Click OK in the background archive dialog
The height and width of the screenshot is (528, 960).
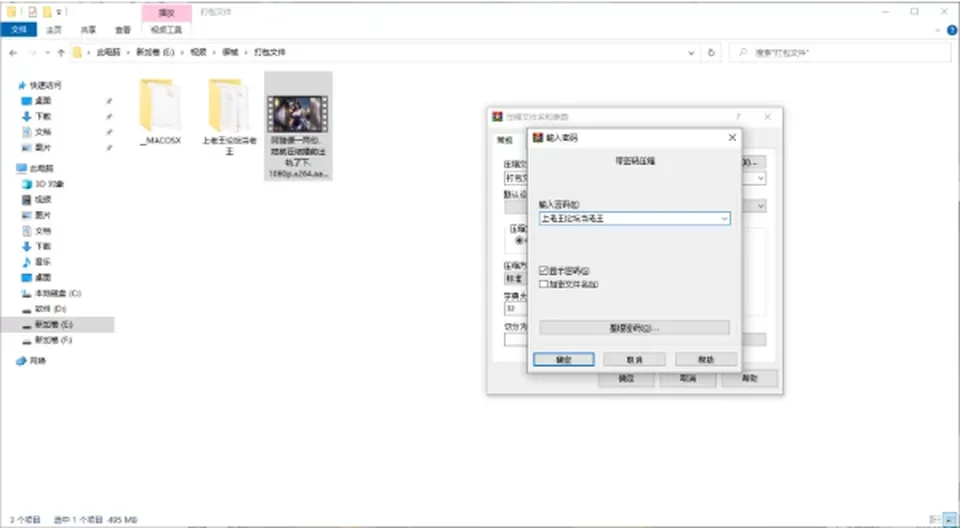626,379
